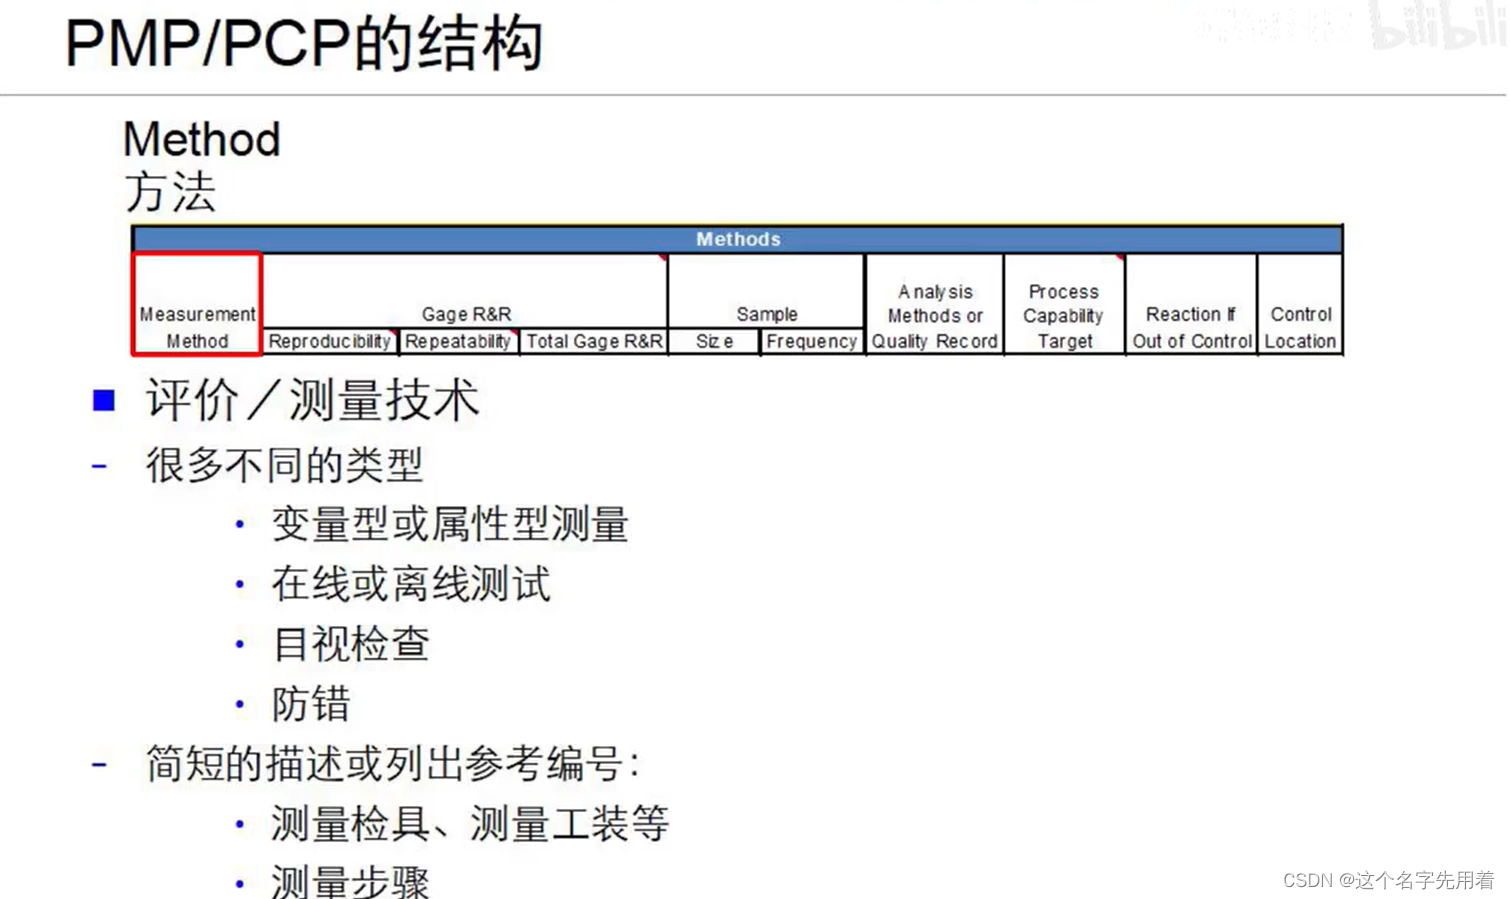Expand the red corner marker on Sample cell
The width and height of the screenshot is (1510, 899).
(663, 258)
